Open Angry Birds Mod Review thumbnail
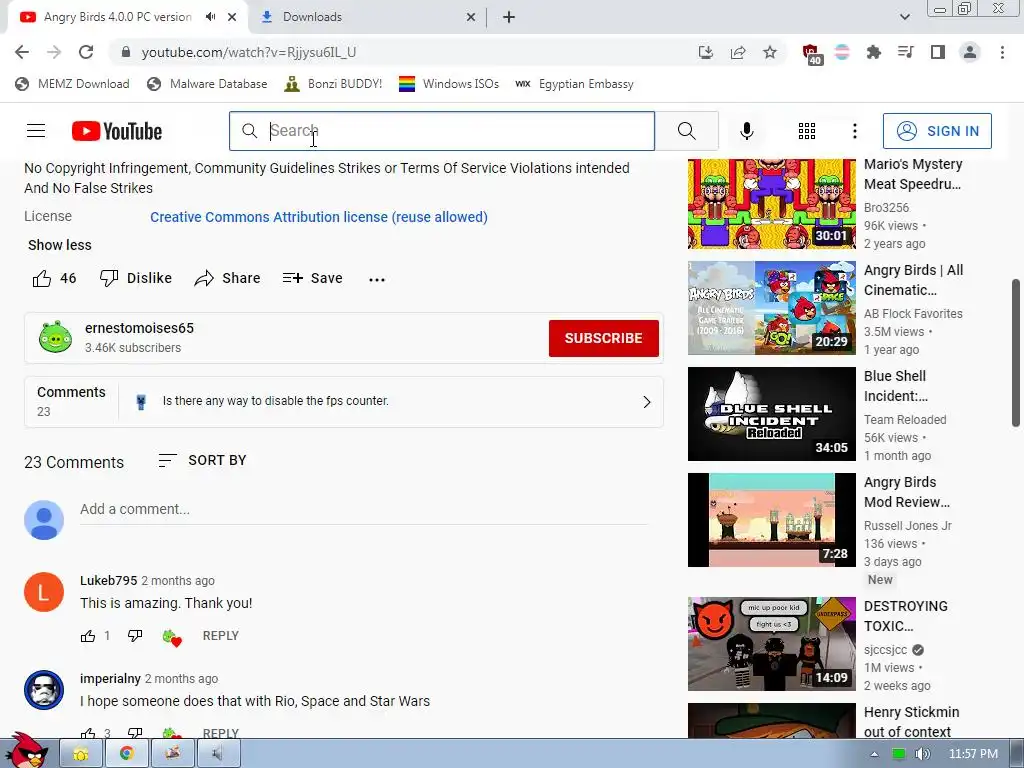Image resolution: width=1024 pixels, height=768 pixels. (x=771, y=520)
